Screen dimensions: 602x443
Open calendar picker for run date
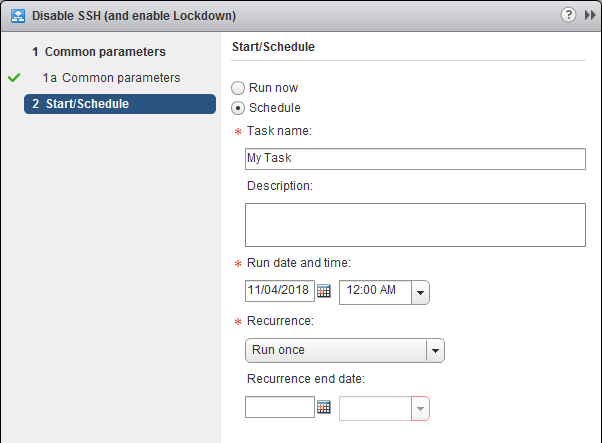tap(323, 291)
